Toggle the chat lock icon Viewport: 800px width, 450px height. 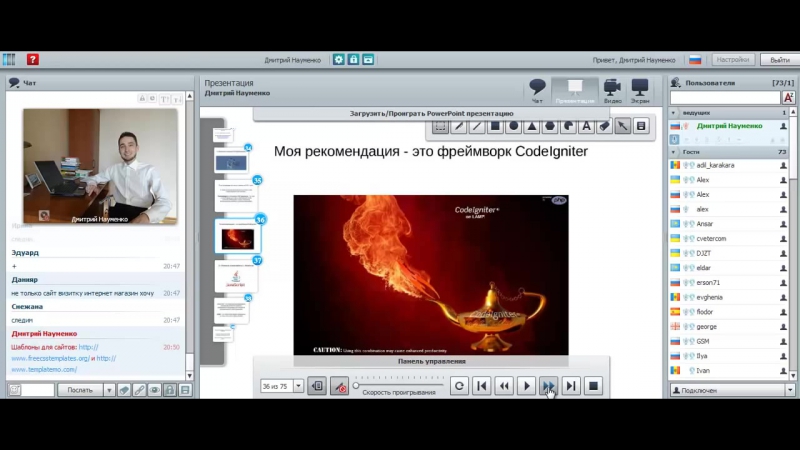pyautogui.click(x=170, y=390)
